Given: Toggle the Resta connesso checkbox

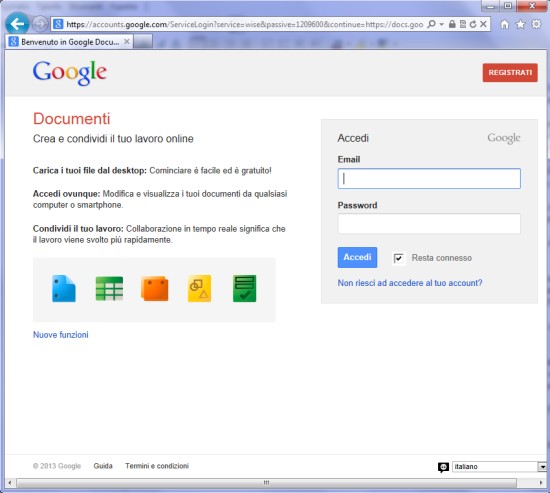Looking at the screenshot, I should tap(398, 258).
